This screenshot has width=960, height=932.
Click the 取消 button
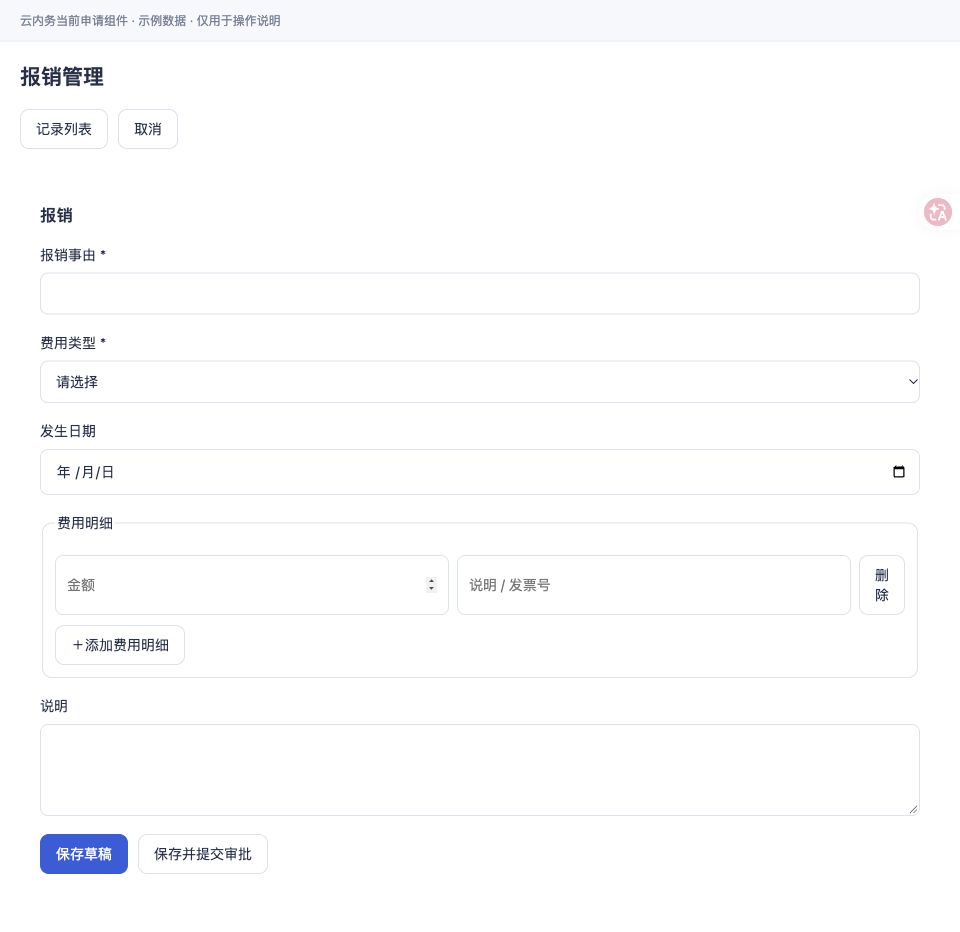tap(148, 129)
